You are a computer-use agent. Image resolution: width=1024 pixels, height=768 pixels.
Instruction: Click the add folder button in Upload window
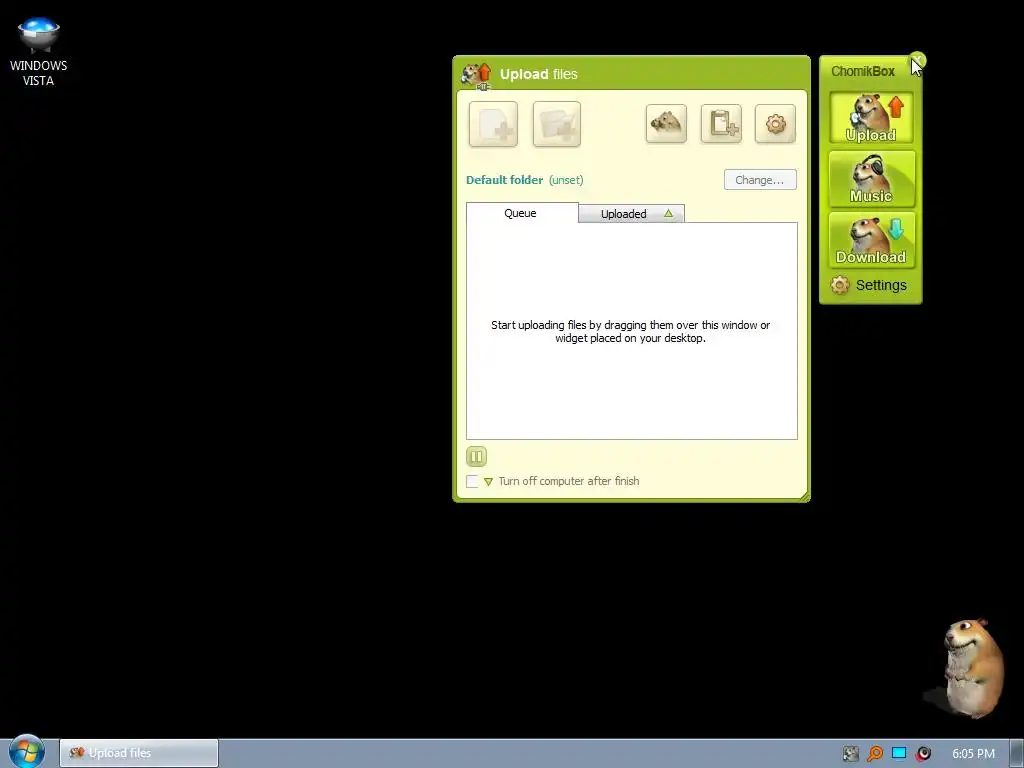pyautogui.click(x=556, y=124)
